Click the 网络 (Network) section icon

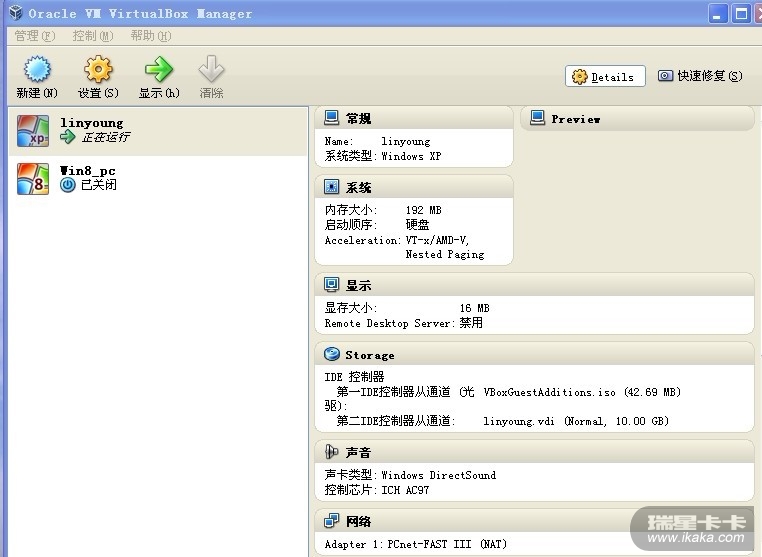click(331, 521)
